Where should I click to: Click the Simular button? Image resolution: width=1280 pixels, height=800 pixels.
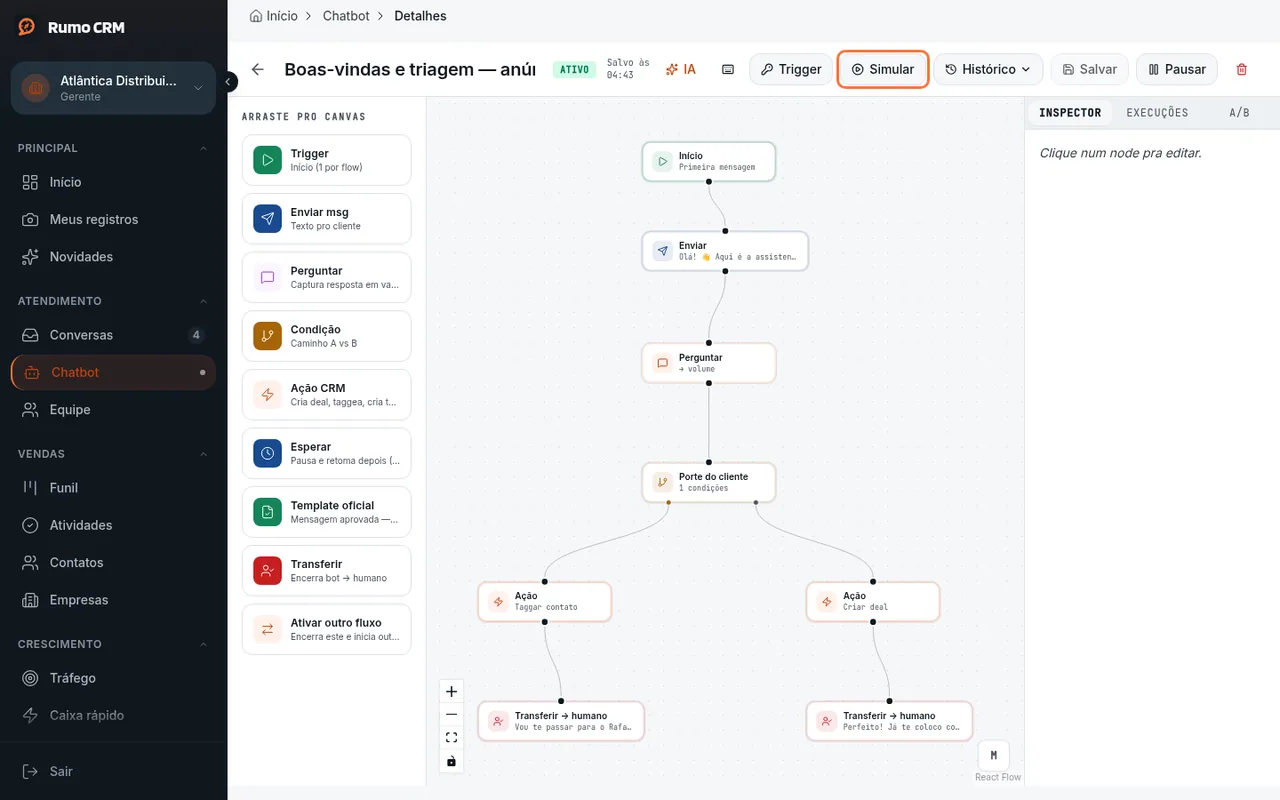(x=883, y=69)
